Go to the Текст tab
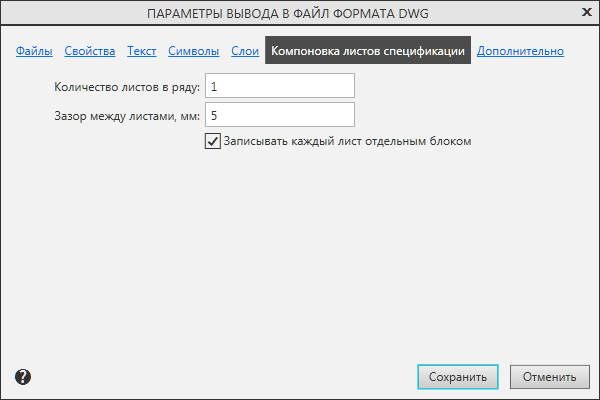 click(142, 51)
